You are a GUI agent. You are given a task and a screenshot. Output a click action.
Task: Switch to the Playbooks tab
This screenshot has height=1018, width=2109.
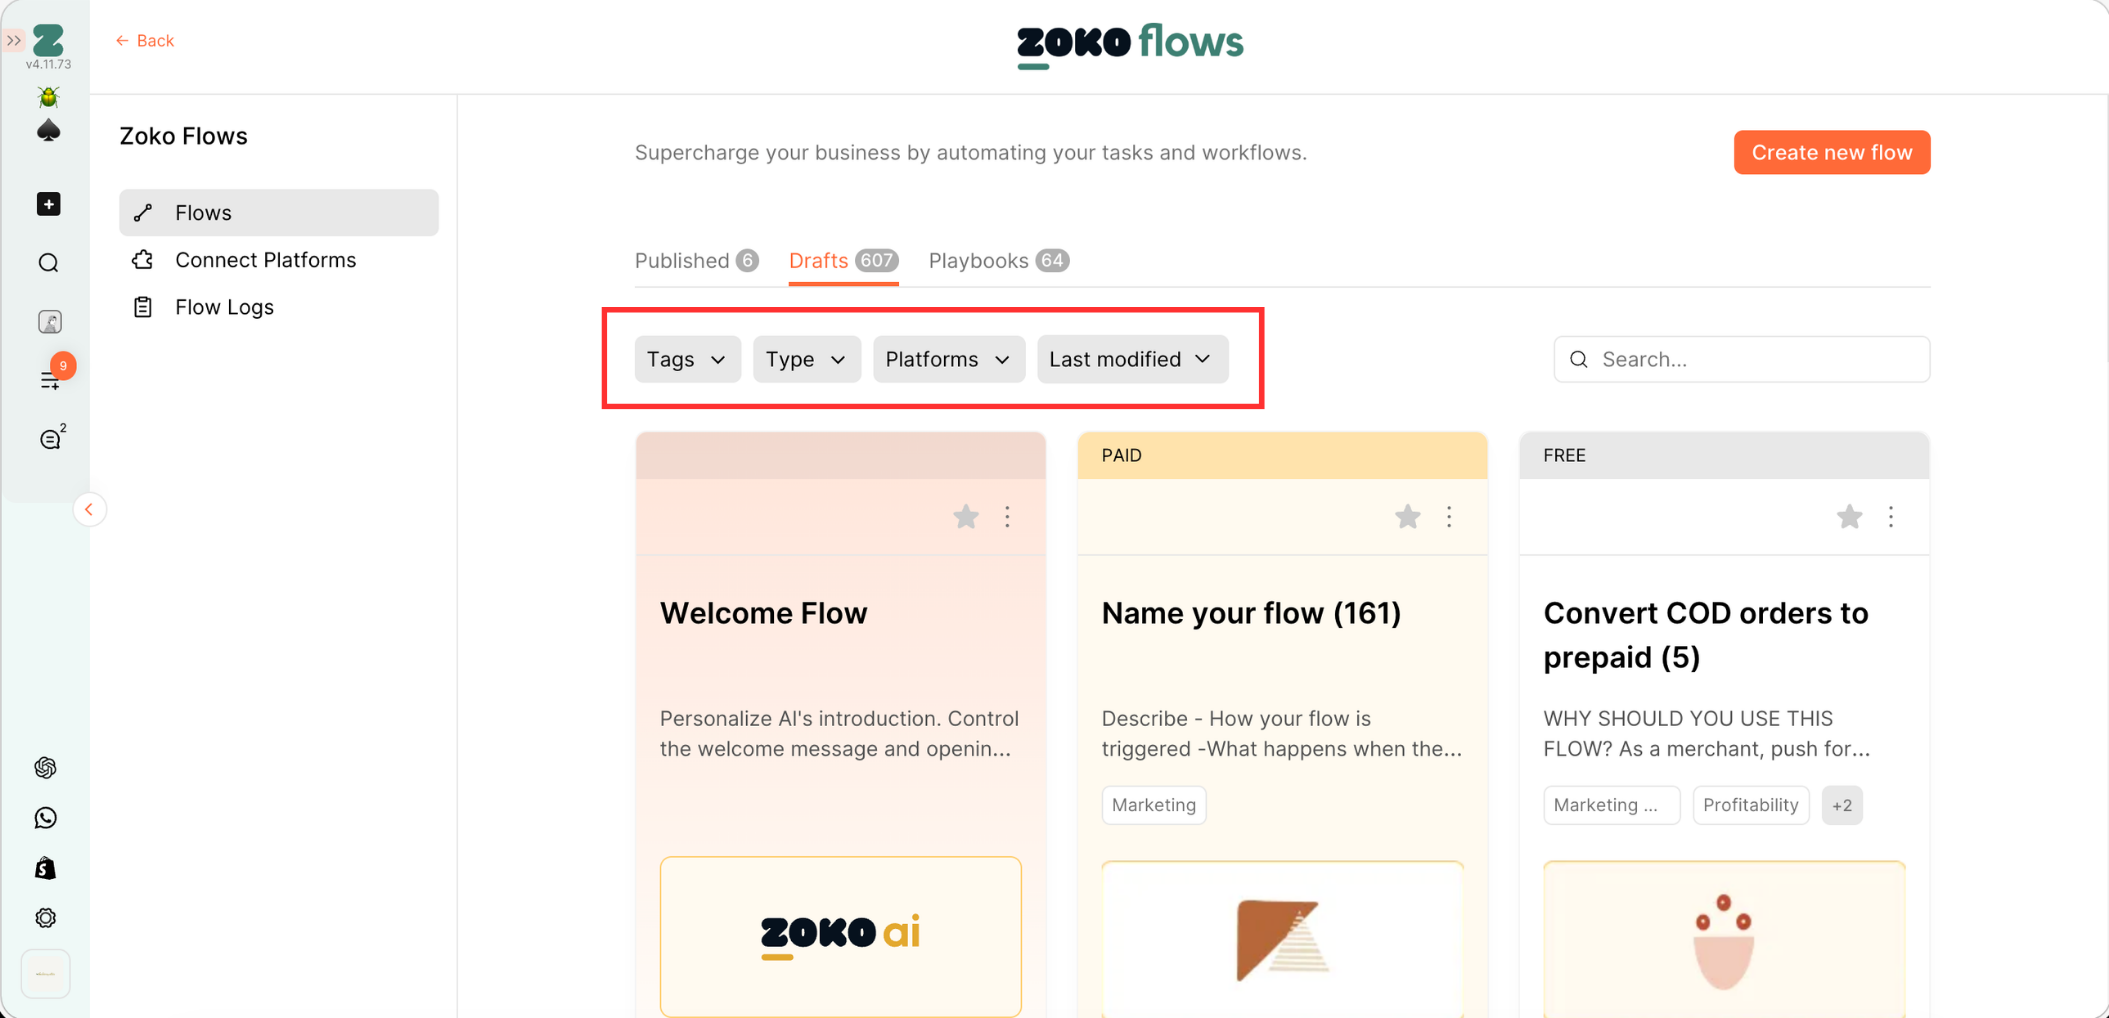(999, 261)
